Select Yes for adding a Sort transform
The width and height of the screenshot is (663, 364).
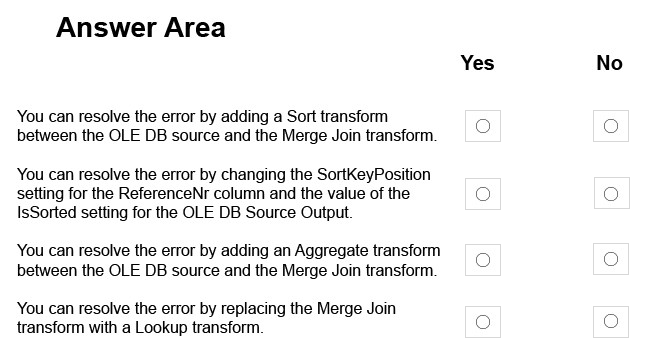click(483, 126)
